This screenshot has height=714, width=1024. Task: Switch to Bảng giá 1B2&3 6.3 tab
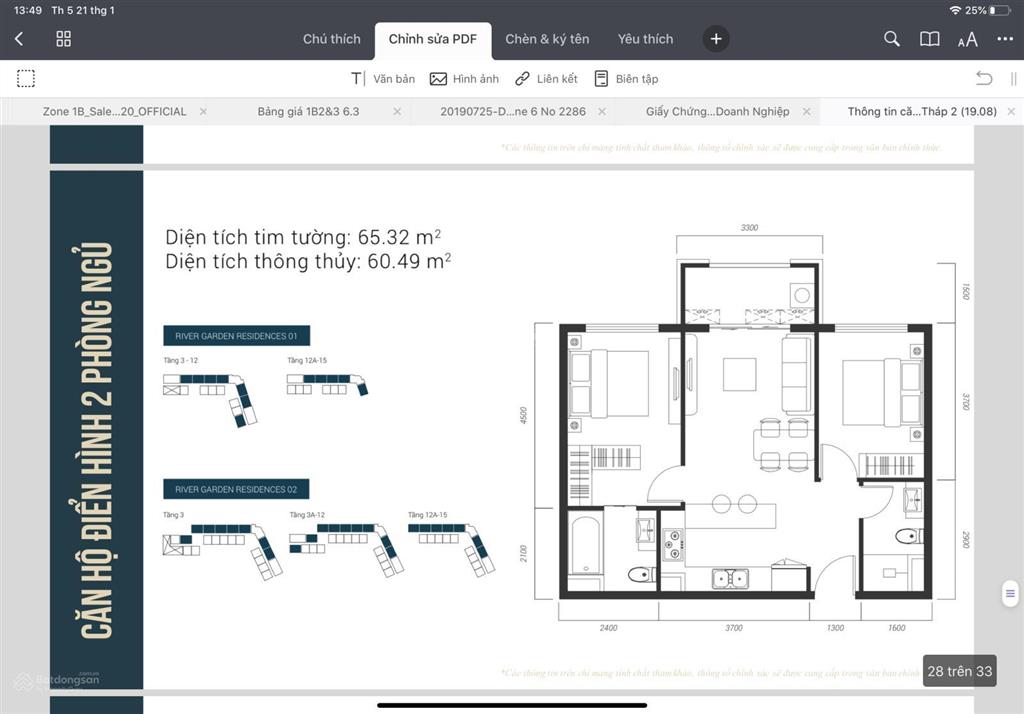[308, 112]
